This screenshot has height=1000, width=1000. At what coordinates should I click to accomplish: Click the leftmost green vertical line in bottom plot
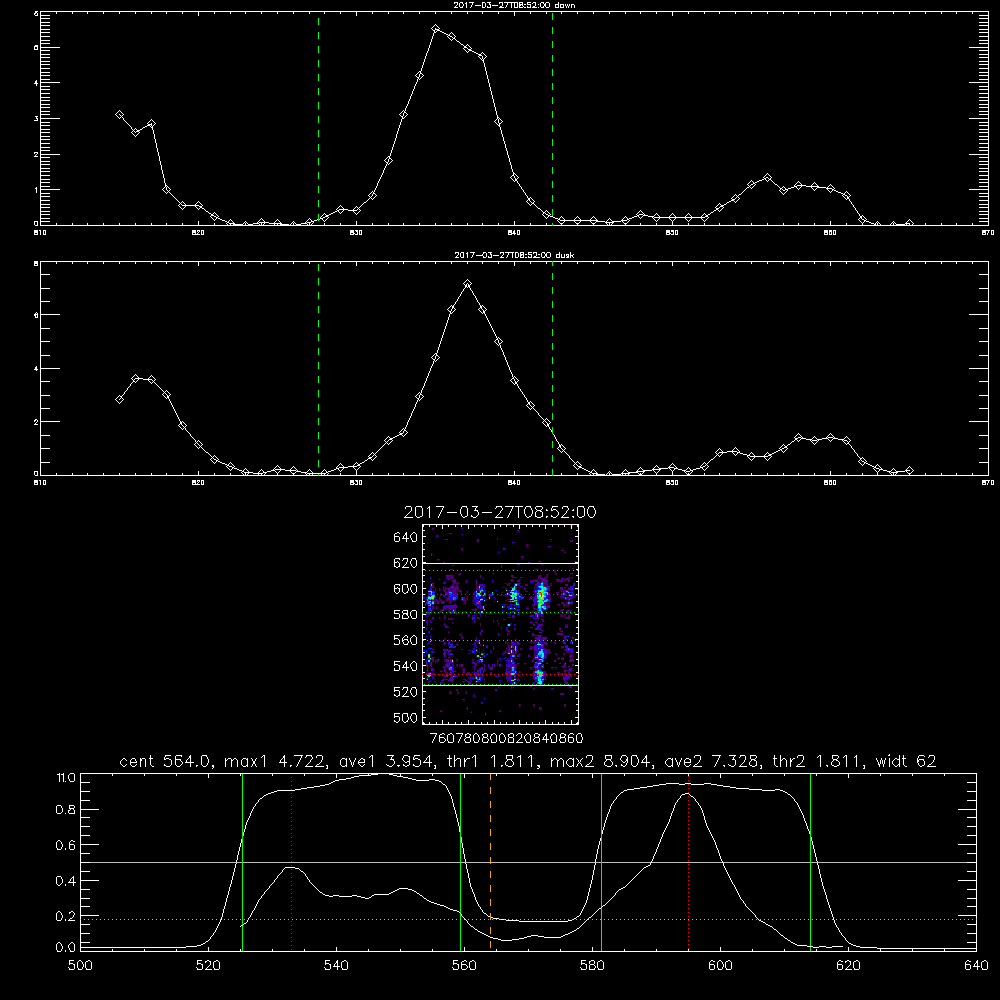(x=242, y=861)
